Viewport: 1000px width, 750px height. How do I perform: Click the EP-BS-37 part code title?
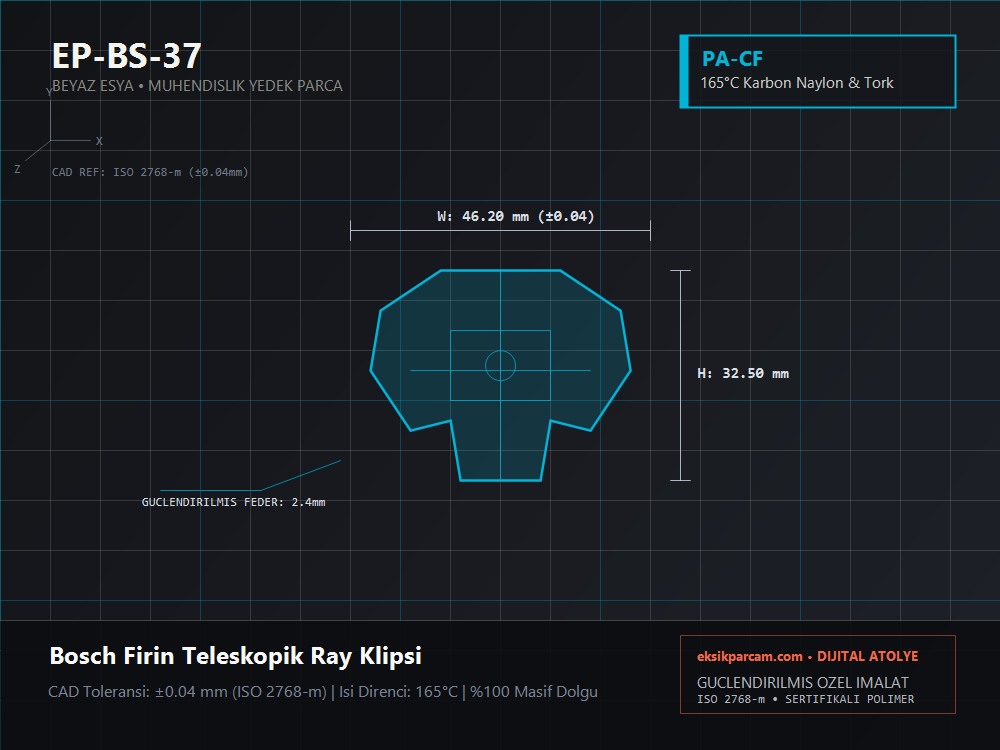pyautogui.click(x=126, y=56)
